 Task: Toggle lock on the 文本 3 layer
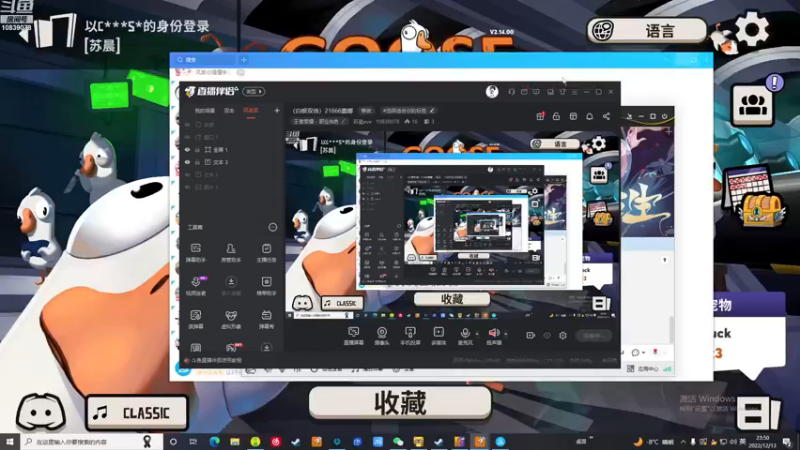point(197,162)
